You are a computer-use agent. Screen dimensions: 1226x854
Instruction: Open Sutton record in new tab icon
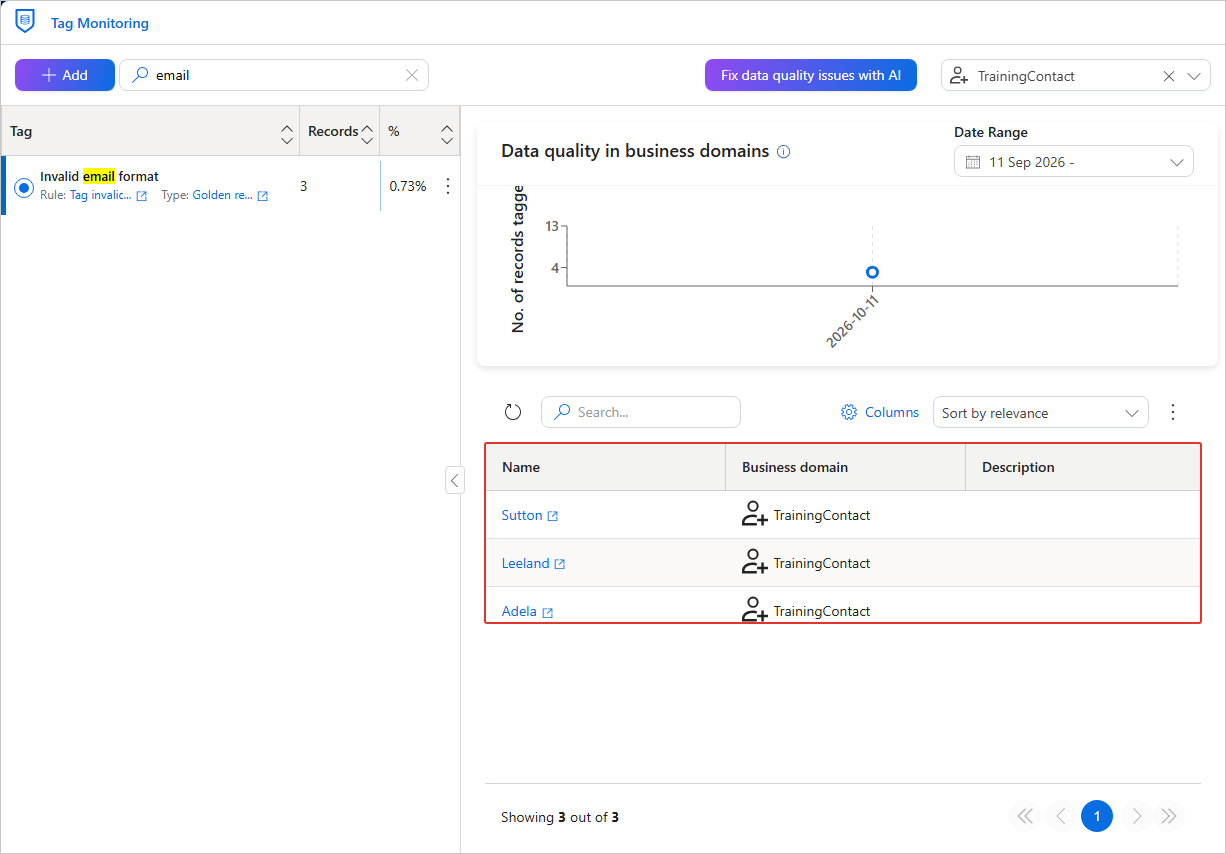[553, 516]
